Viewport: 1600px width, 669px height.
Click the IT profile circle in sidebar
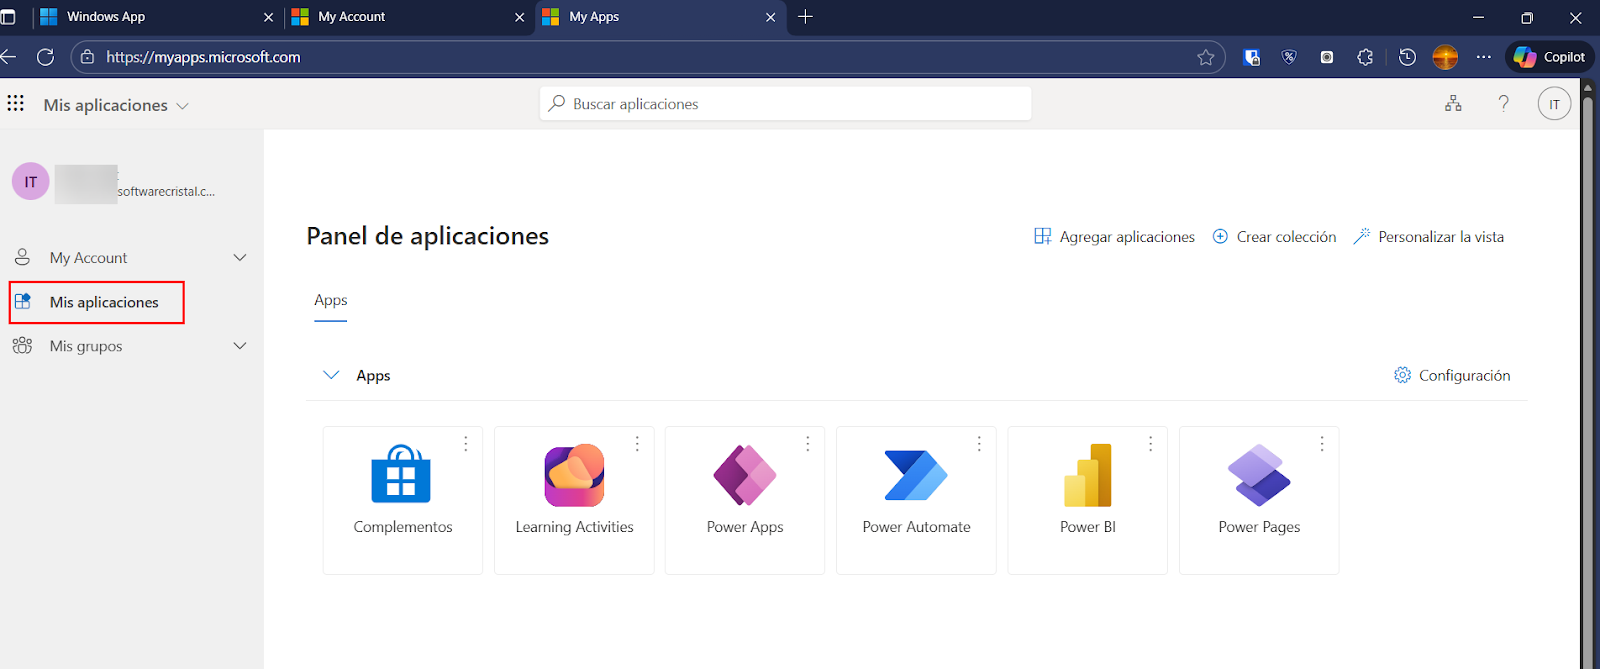31,182
